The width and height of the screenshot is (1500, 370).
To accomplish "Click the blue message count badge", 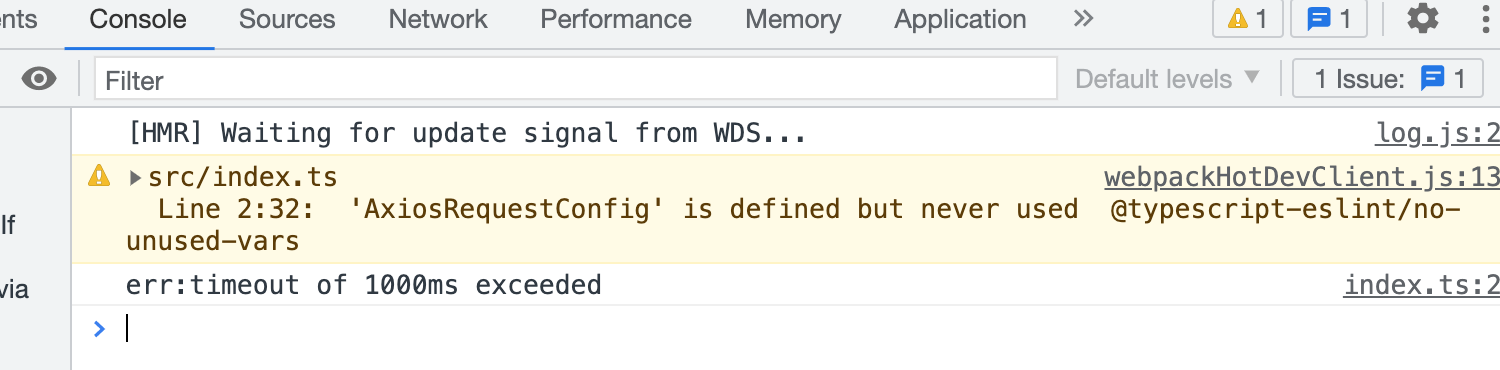I will (x=1329, y=19).
